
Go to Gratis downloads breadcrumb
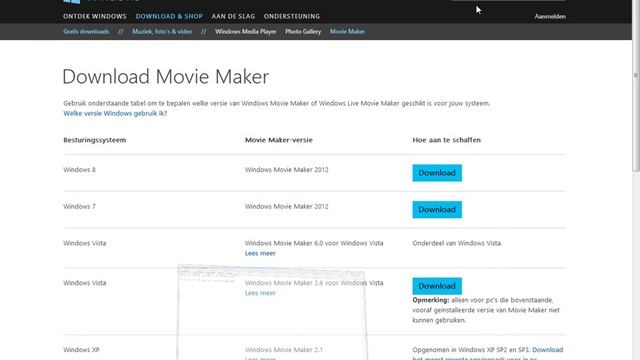86,31
